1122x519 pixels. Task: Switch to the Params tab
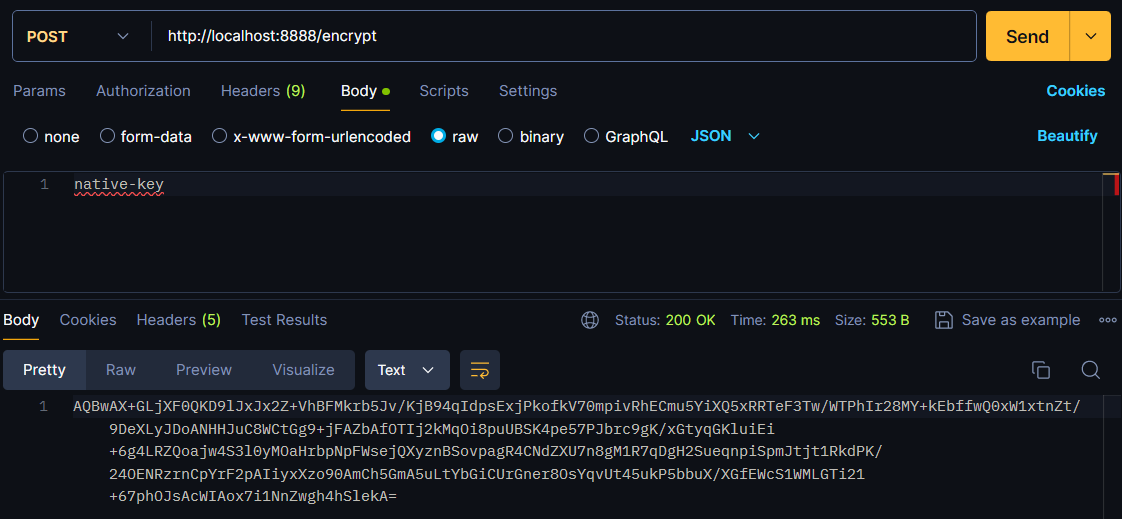(39, 91)
